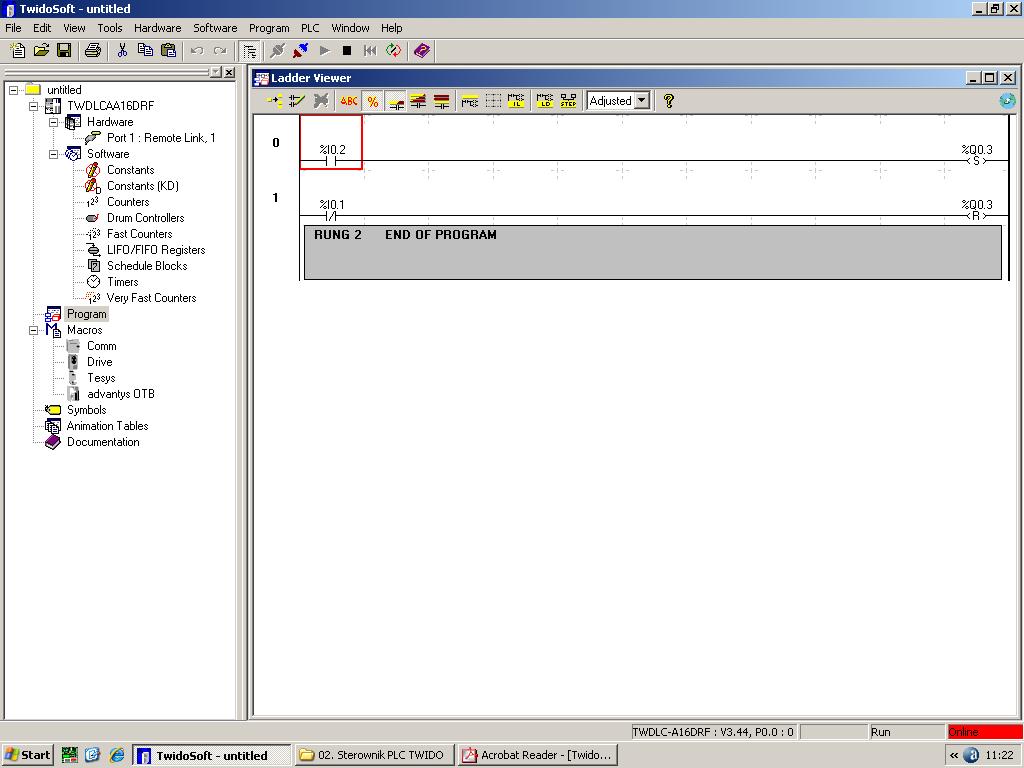This screenshot has width=1024, height=768.
Task: Open the PLC menu
Action: coord(310,28)
